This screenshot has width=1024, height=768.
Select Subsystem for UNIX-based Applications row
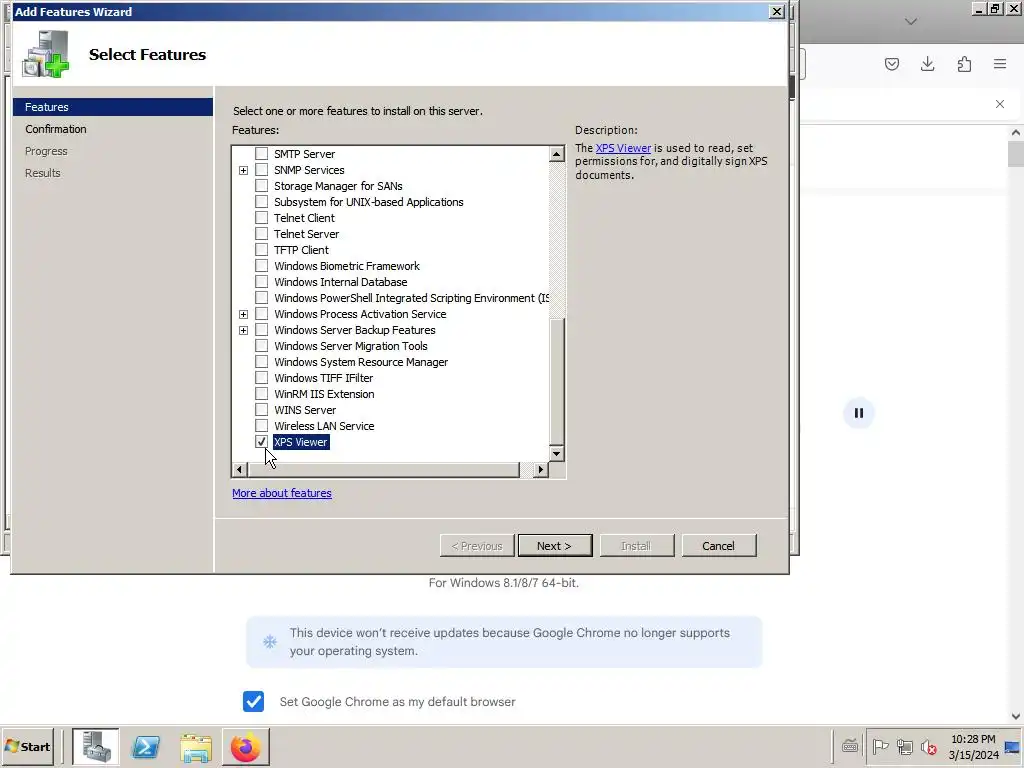pyautogui.click(x=368, y=202)
